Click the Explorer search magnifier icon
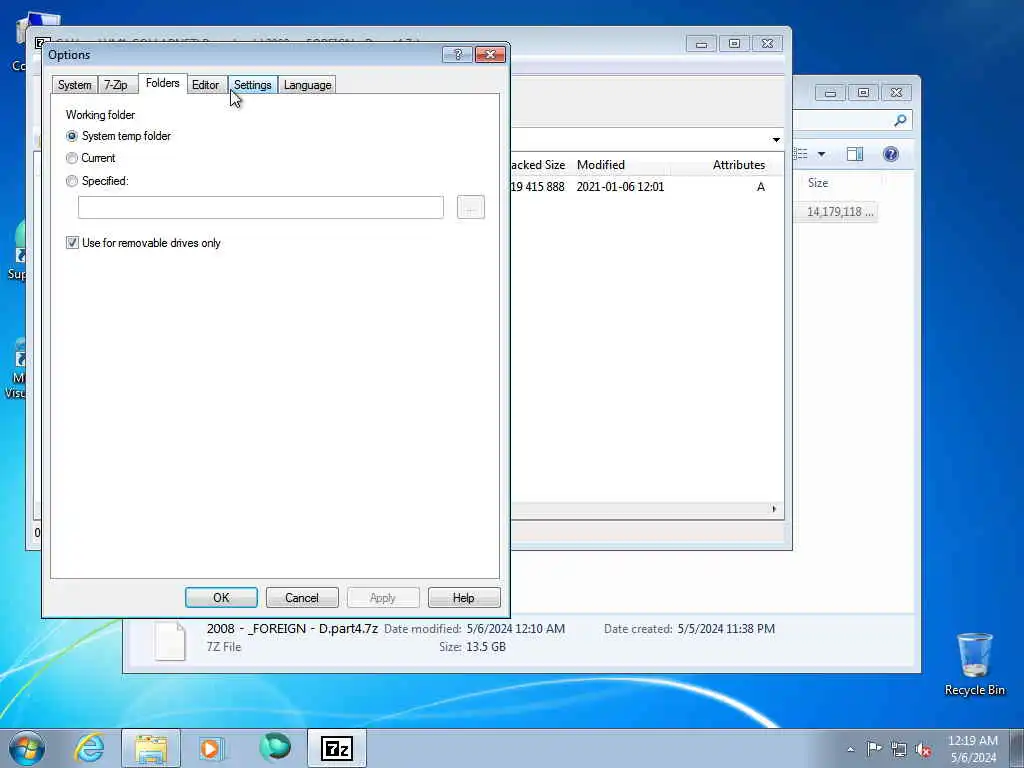Image resolution: width=1024 pixels, height=768 pixels. (900, 120)
